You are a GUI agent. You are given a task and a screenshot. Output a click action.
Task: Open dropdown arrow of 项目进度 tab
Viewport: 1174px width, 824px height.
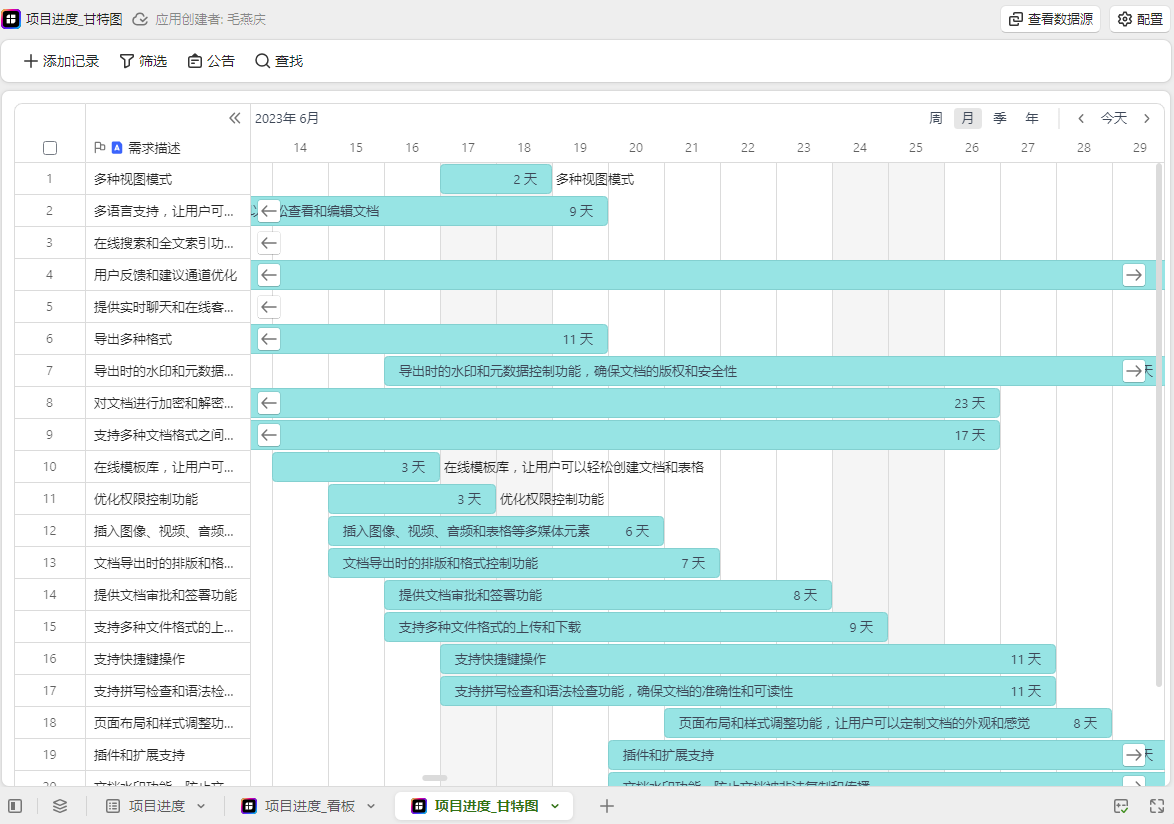pos(201,806)
